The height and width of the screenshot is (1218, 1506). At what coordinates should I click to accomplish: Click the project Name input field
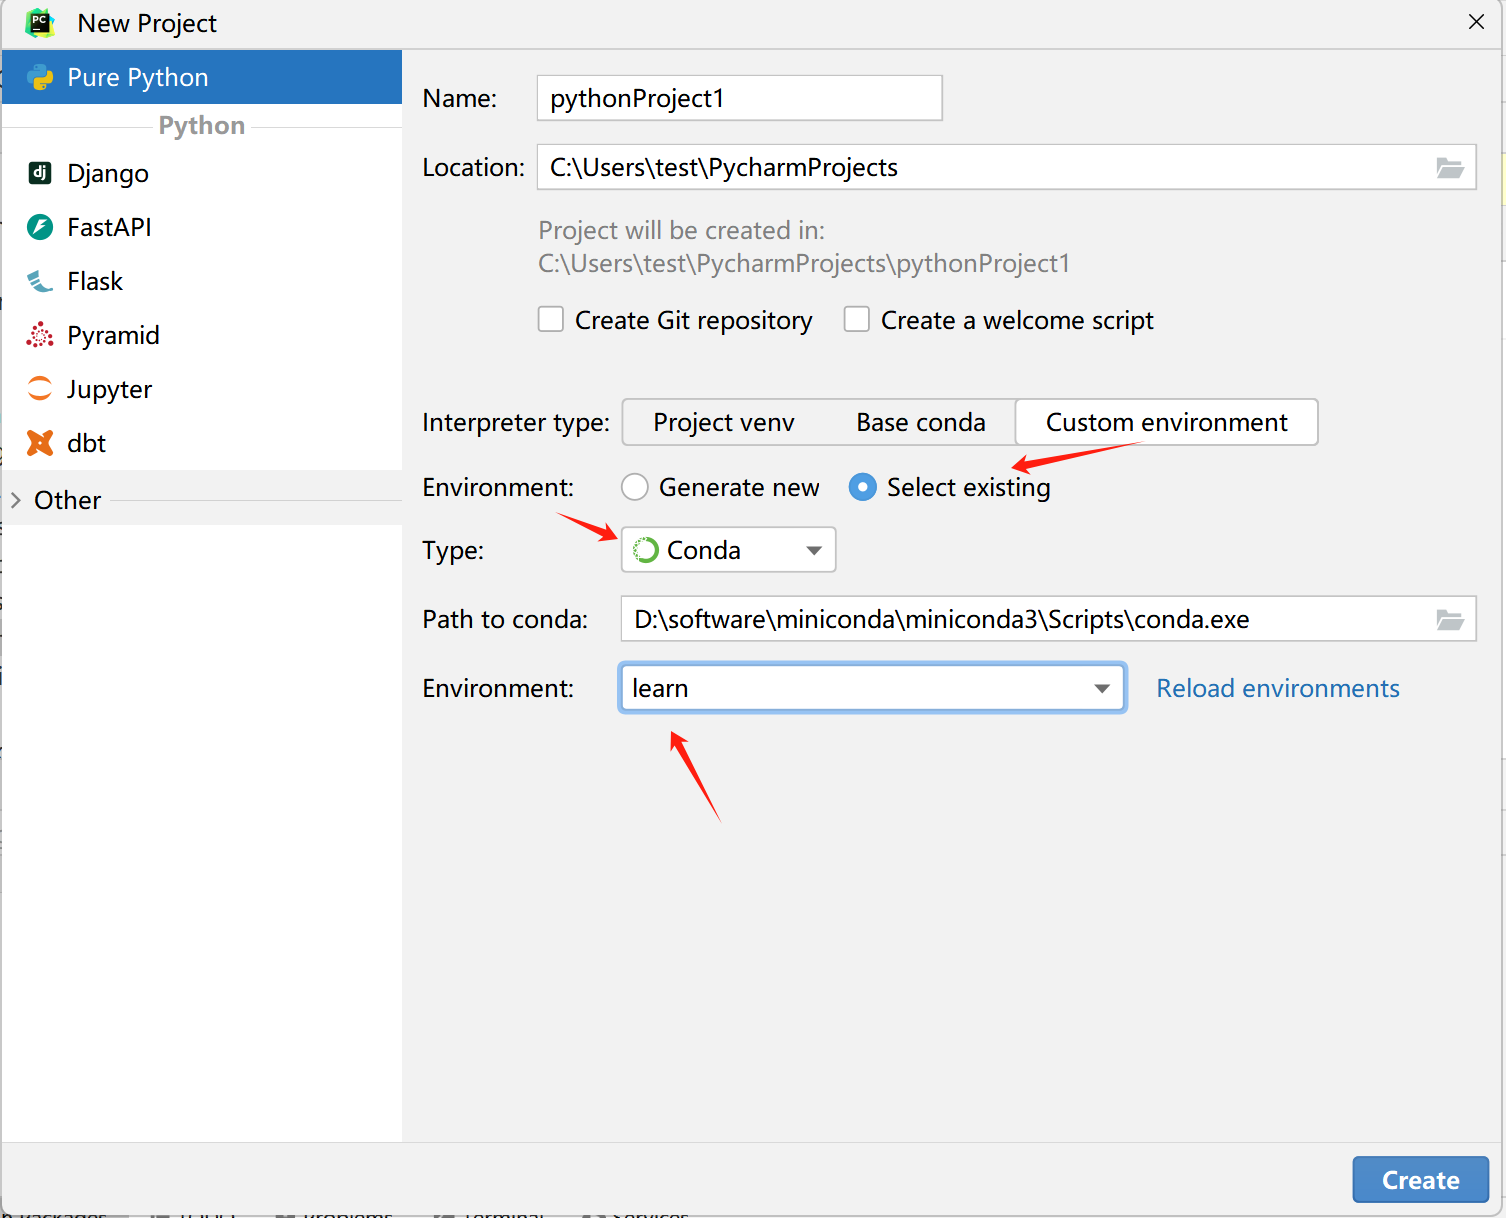coord(740,98)
